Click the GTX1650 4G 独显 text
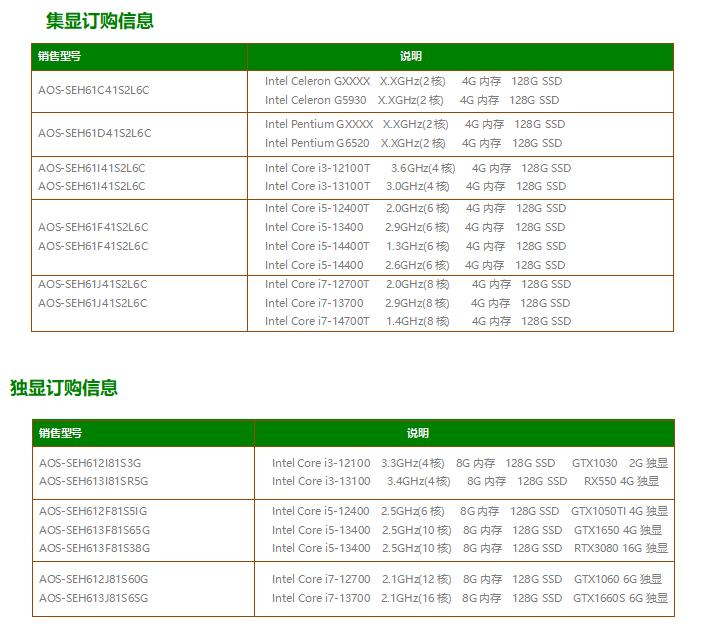The width and height of the screenshot is (708, 631). 618,530
